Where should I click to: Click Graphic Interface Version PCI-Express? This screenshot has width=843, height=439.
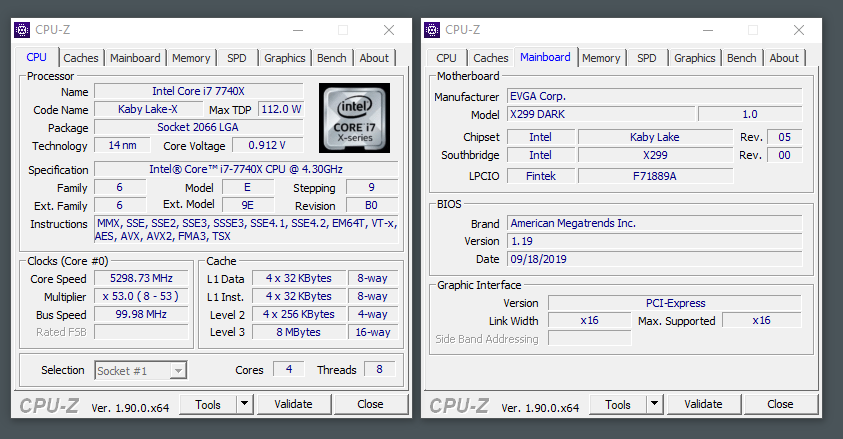tap(675, 303)
